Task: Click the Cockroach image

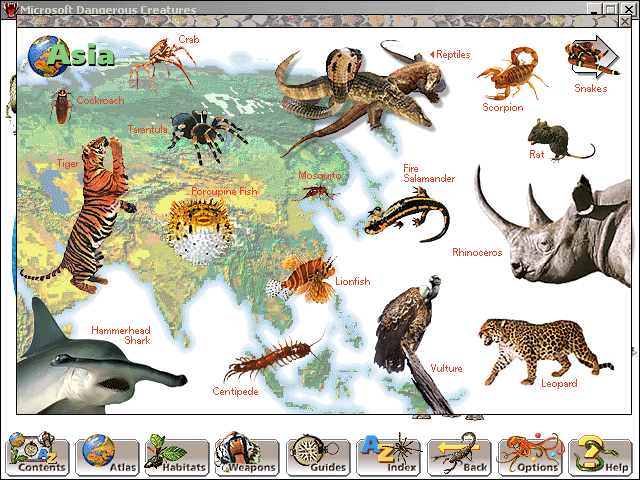Action: click(61, 106)
